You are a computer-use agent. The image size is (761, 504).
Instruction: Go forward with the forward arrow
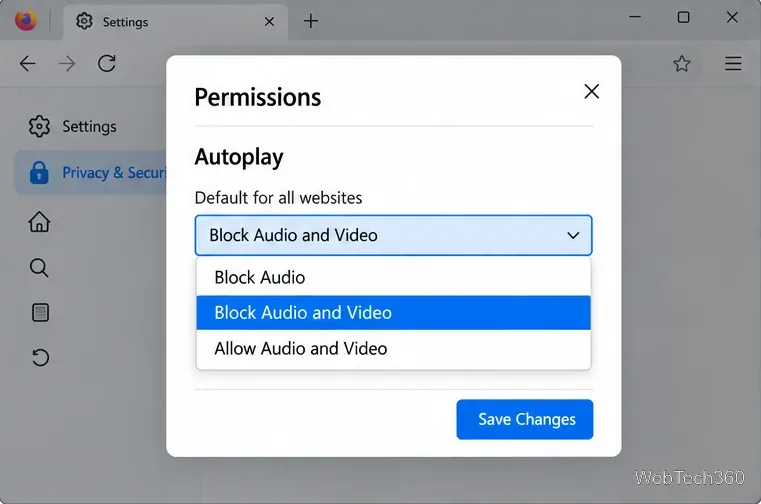[x=67, y=64]
